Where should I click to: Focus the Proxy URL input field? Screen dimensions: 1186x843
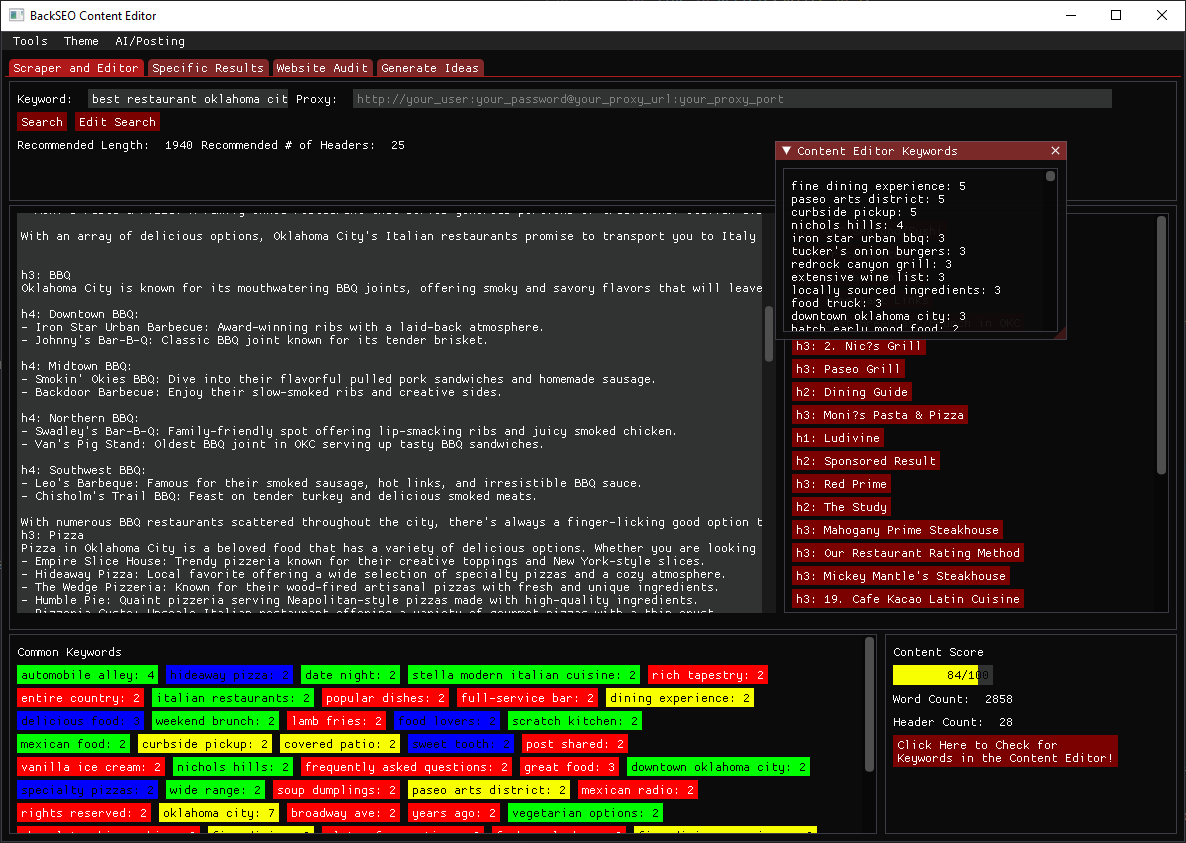click(x=731, y=99)
